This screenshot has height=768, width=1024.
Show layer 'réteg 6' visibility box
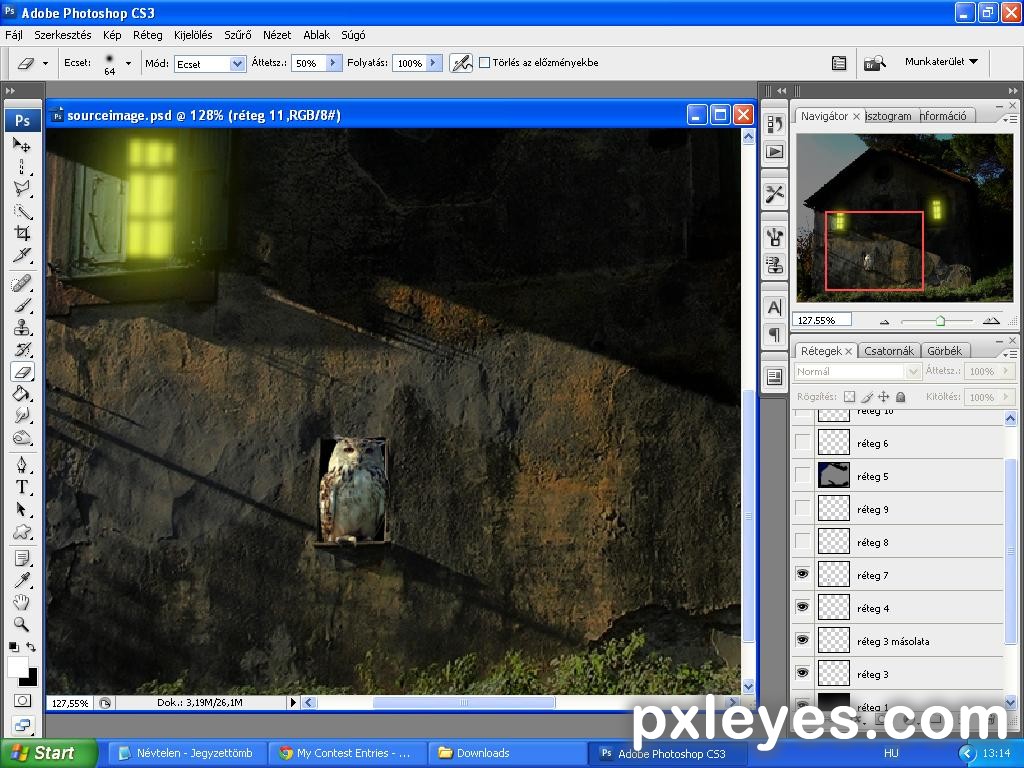point(803,442)
